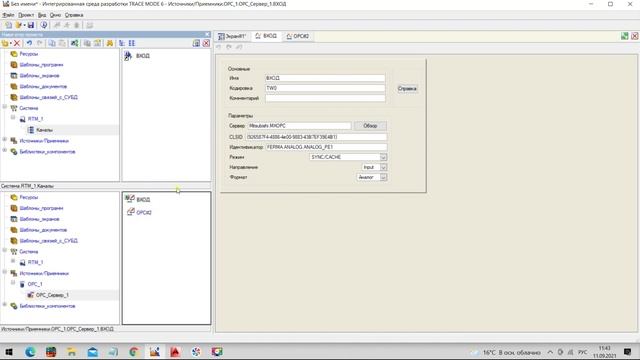640x360 pixels.
Task: Switch to the ВХОД editor tab
Action: tap(267, 36)
